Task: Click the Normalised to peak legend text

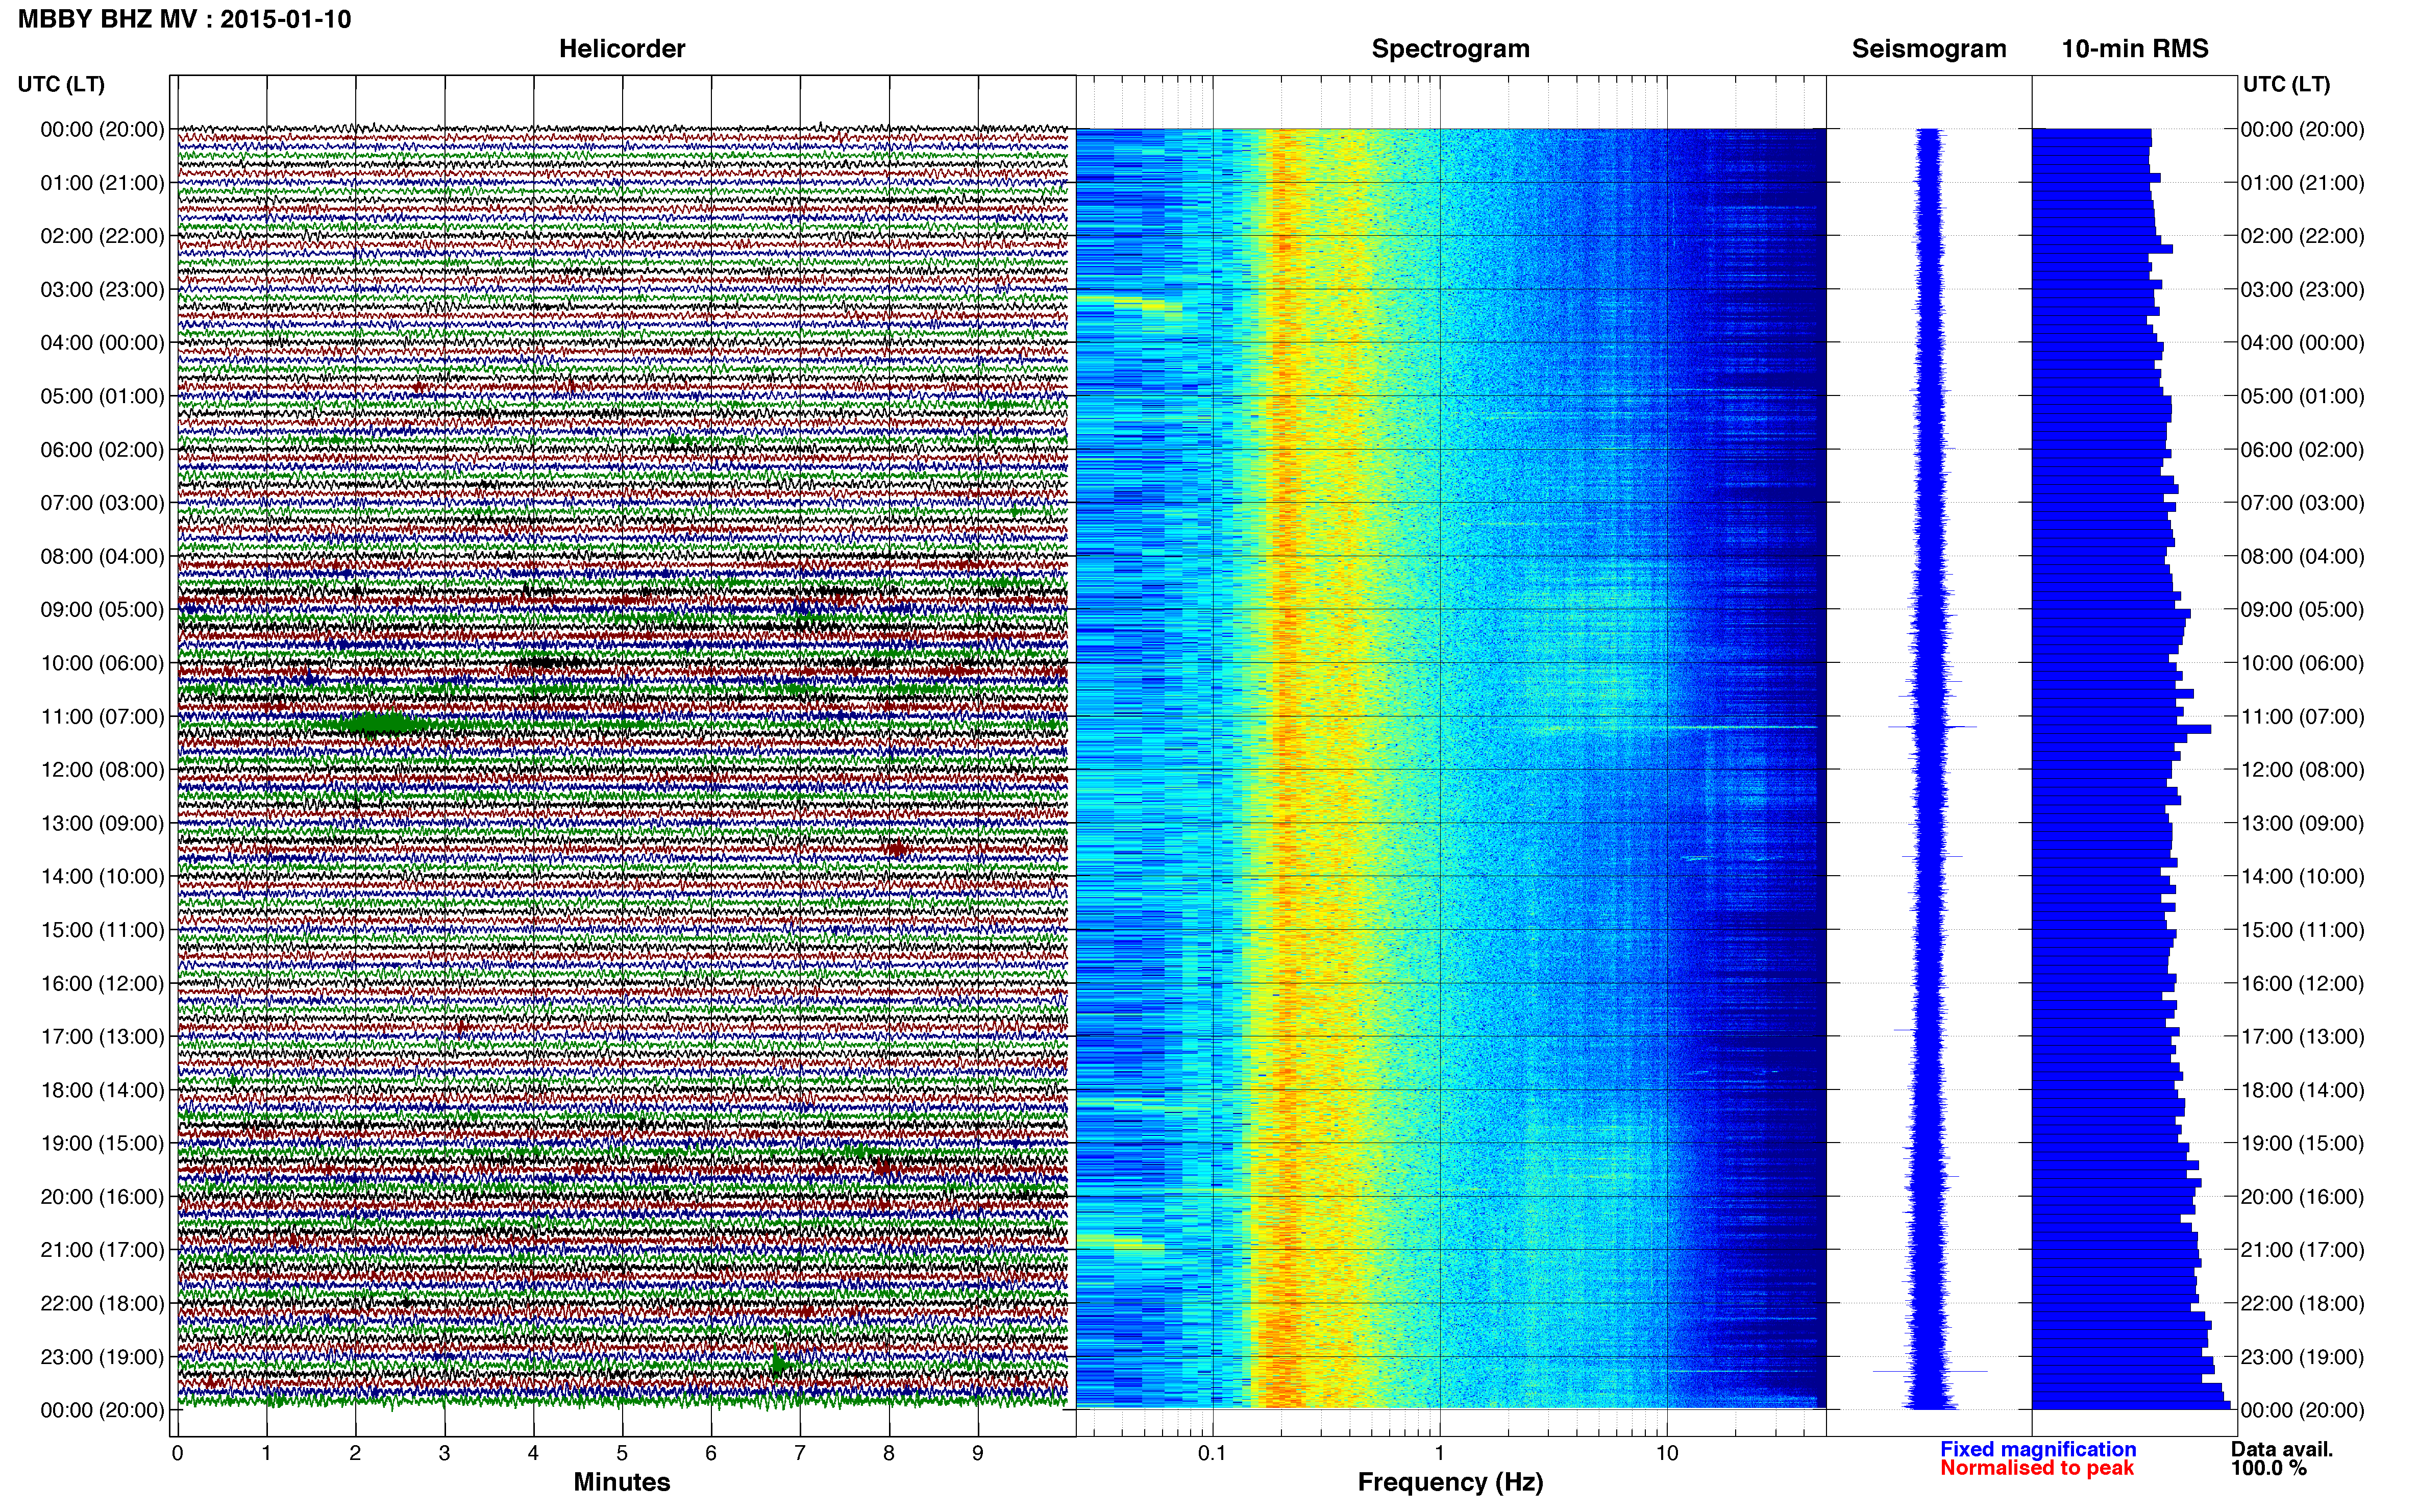Action: pyautogui.click(x=2037, y=1468)
